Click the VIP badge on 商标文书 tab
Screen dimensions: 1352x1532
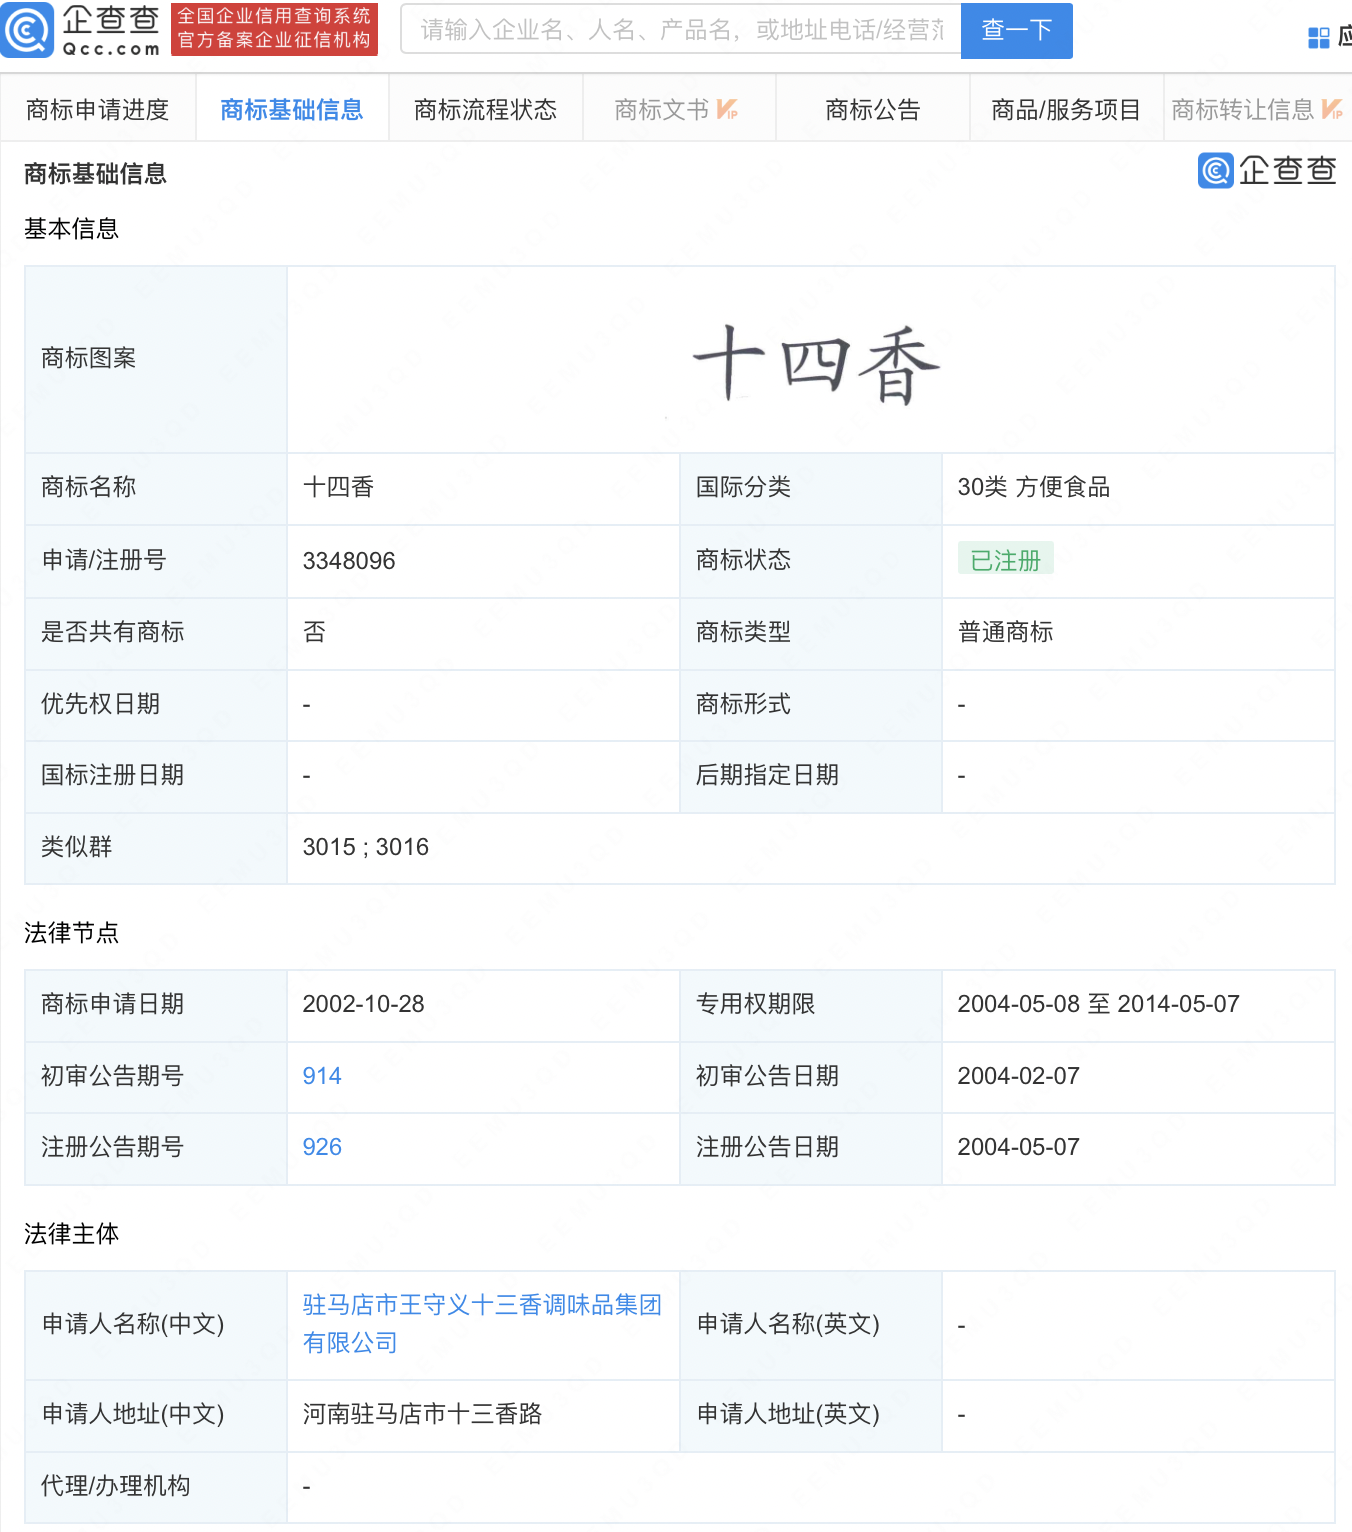(x=728, y=109)
